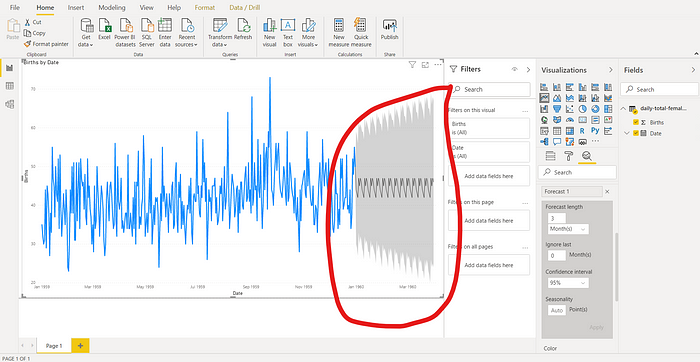Connect to SQL Server
The image size is (700, 362).
point(147,33)
